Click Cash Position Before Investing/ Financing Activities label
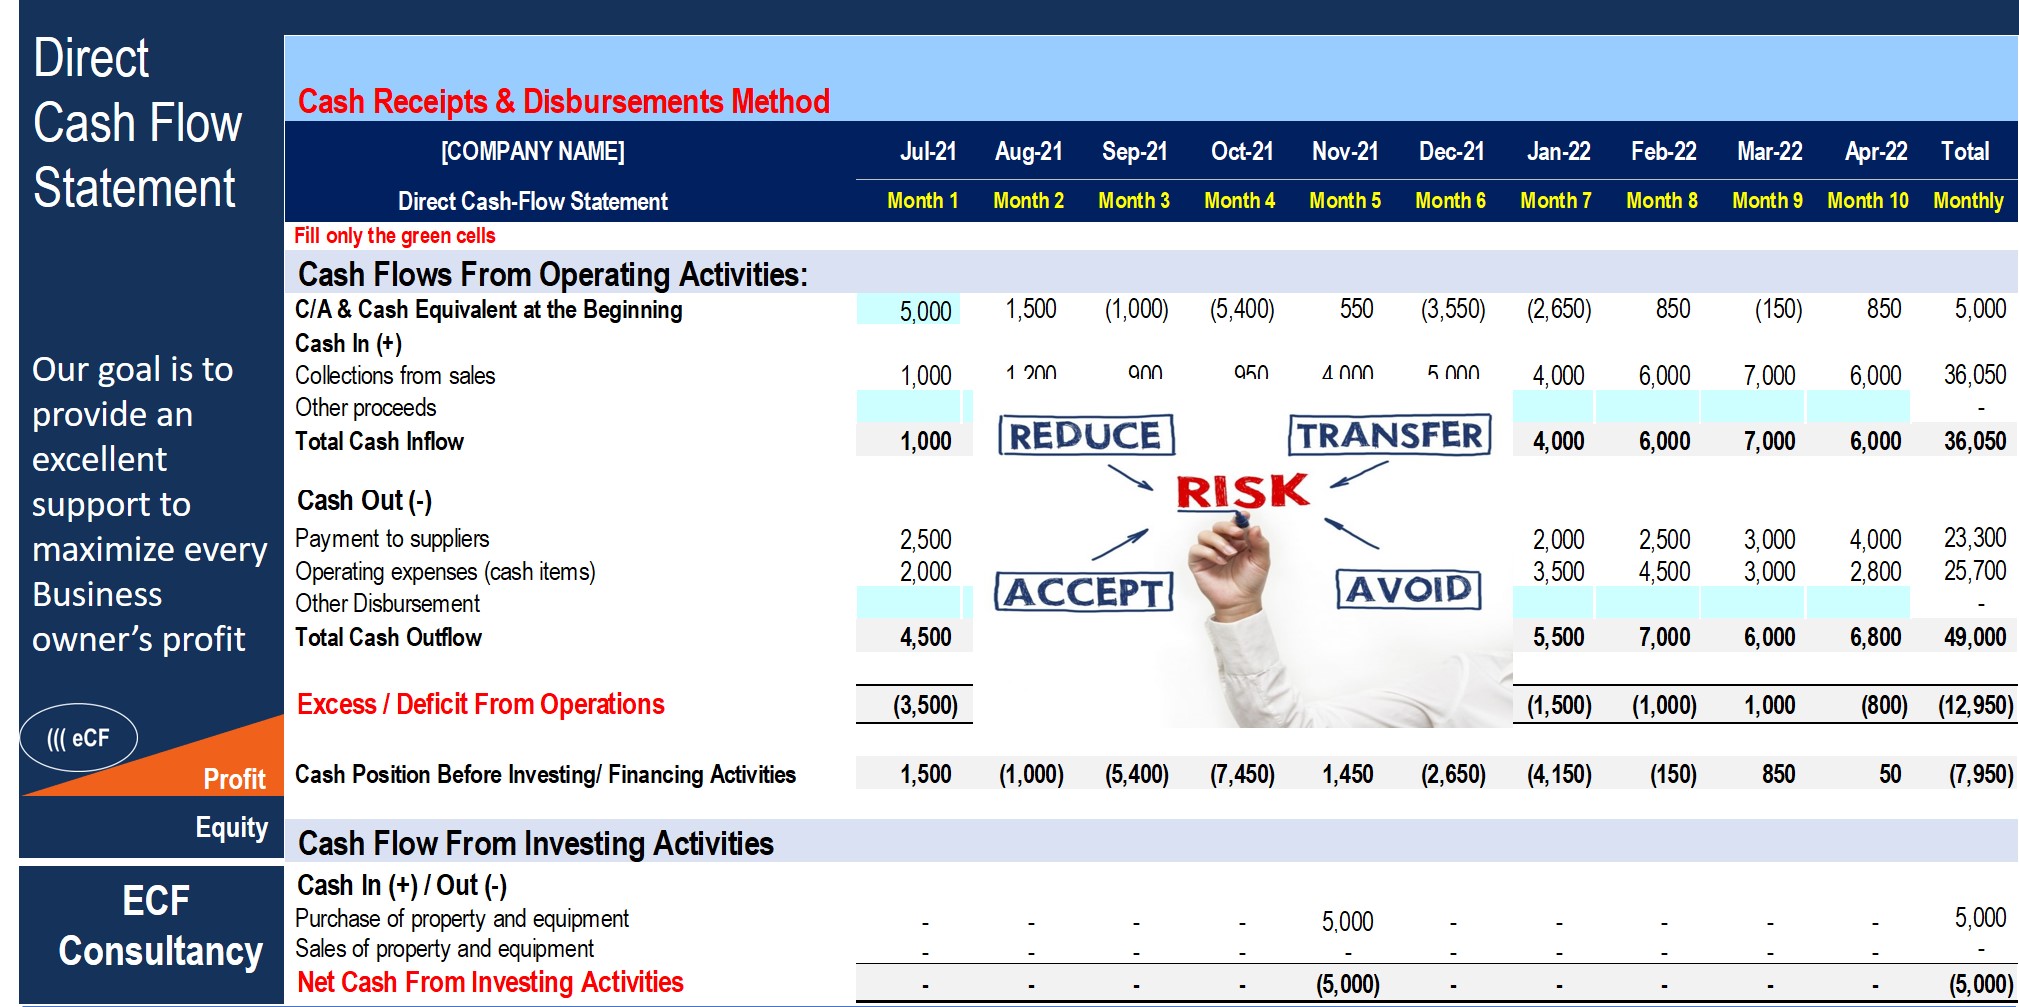The height and width of the screenshot is (1007, 2019). coord(545,774)
